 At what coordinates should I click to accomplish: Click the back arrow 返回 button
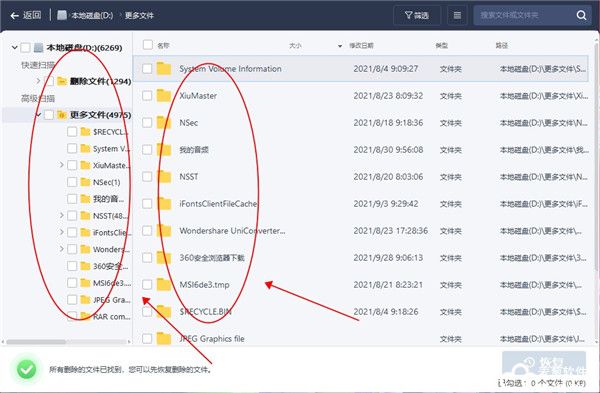point(26,15)
